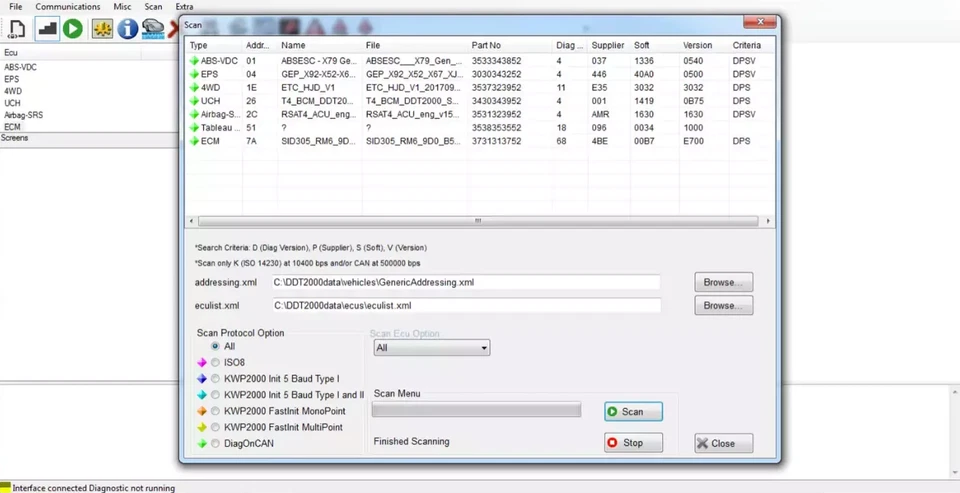The width and height of the screenshot is (960, 493).
Task: Open the Communications menu
Action: coord(68,7)
